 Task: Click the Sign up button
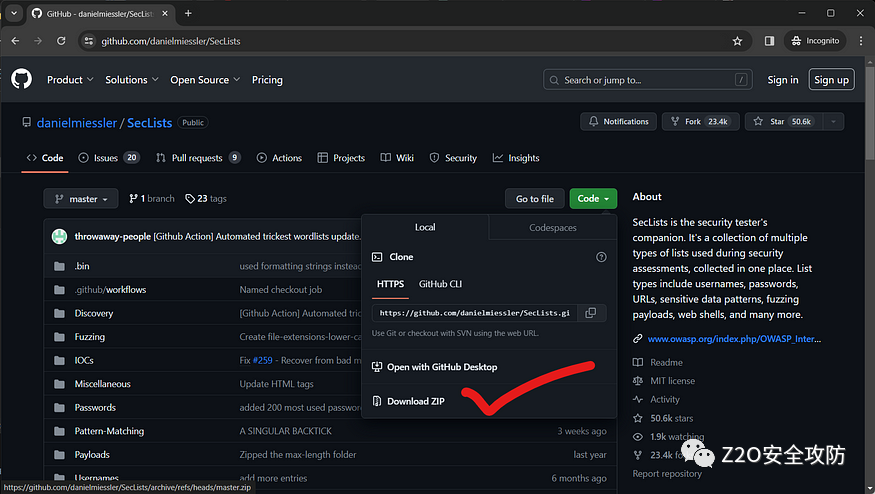(831, 80)
